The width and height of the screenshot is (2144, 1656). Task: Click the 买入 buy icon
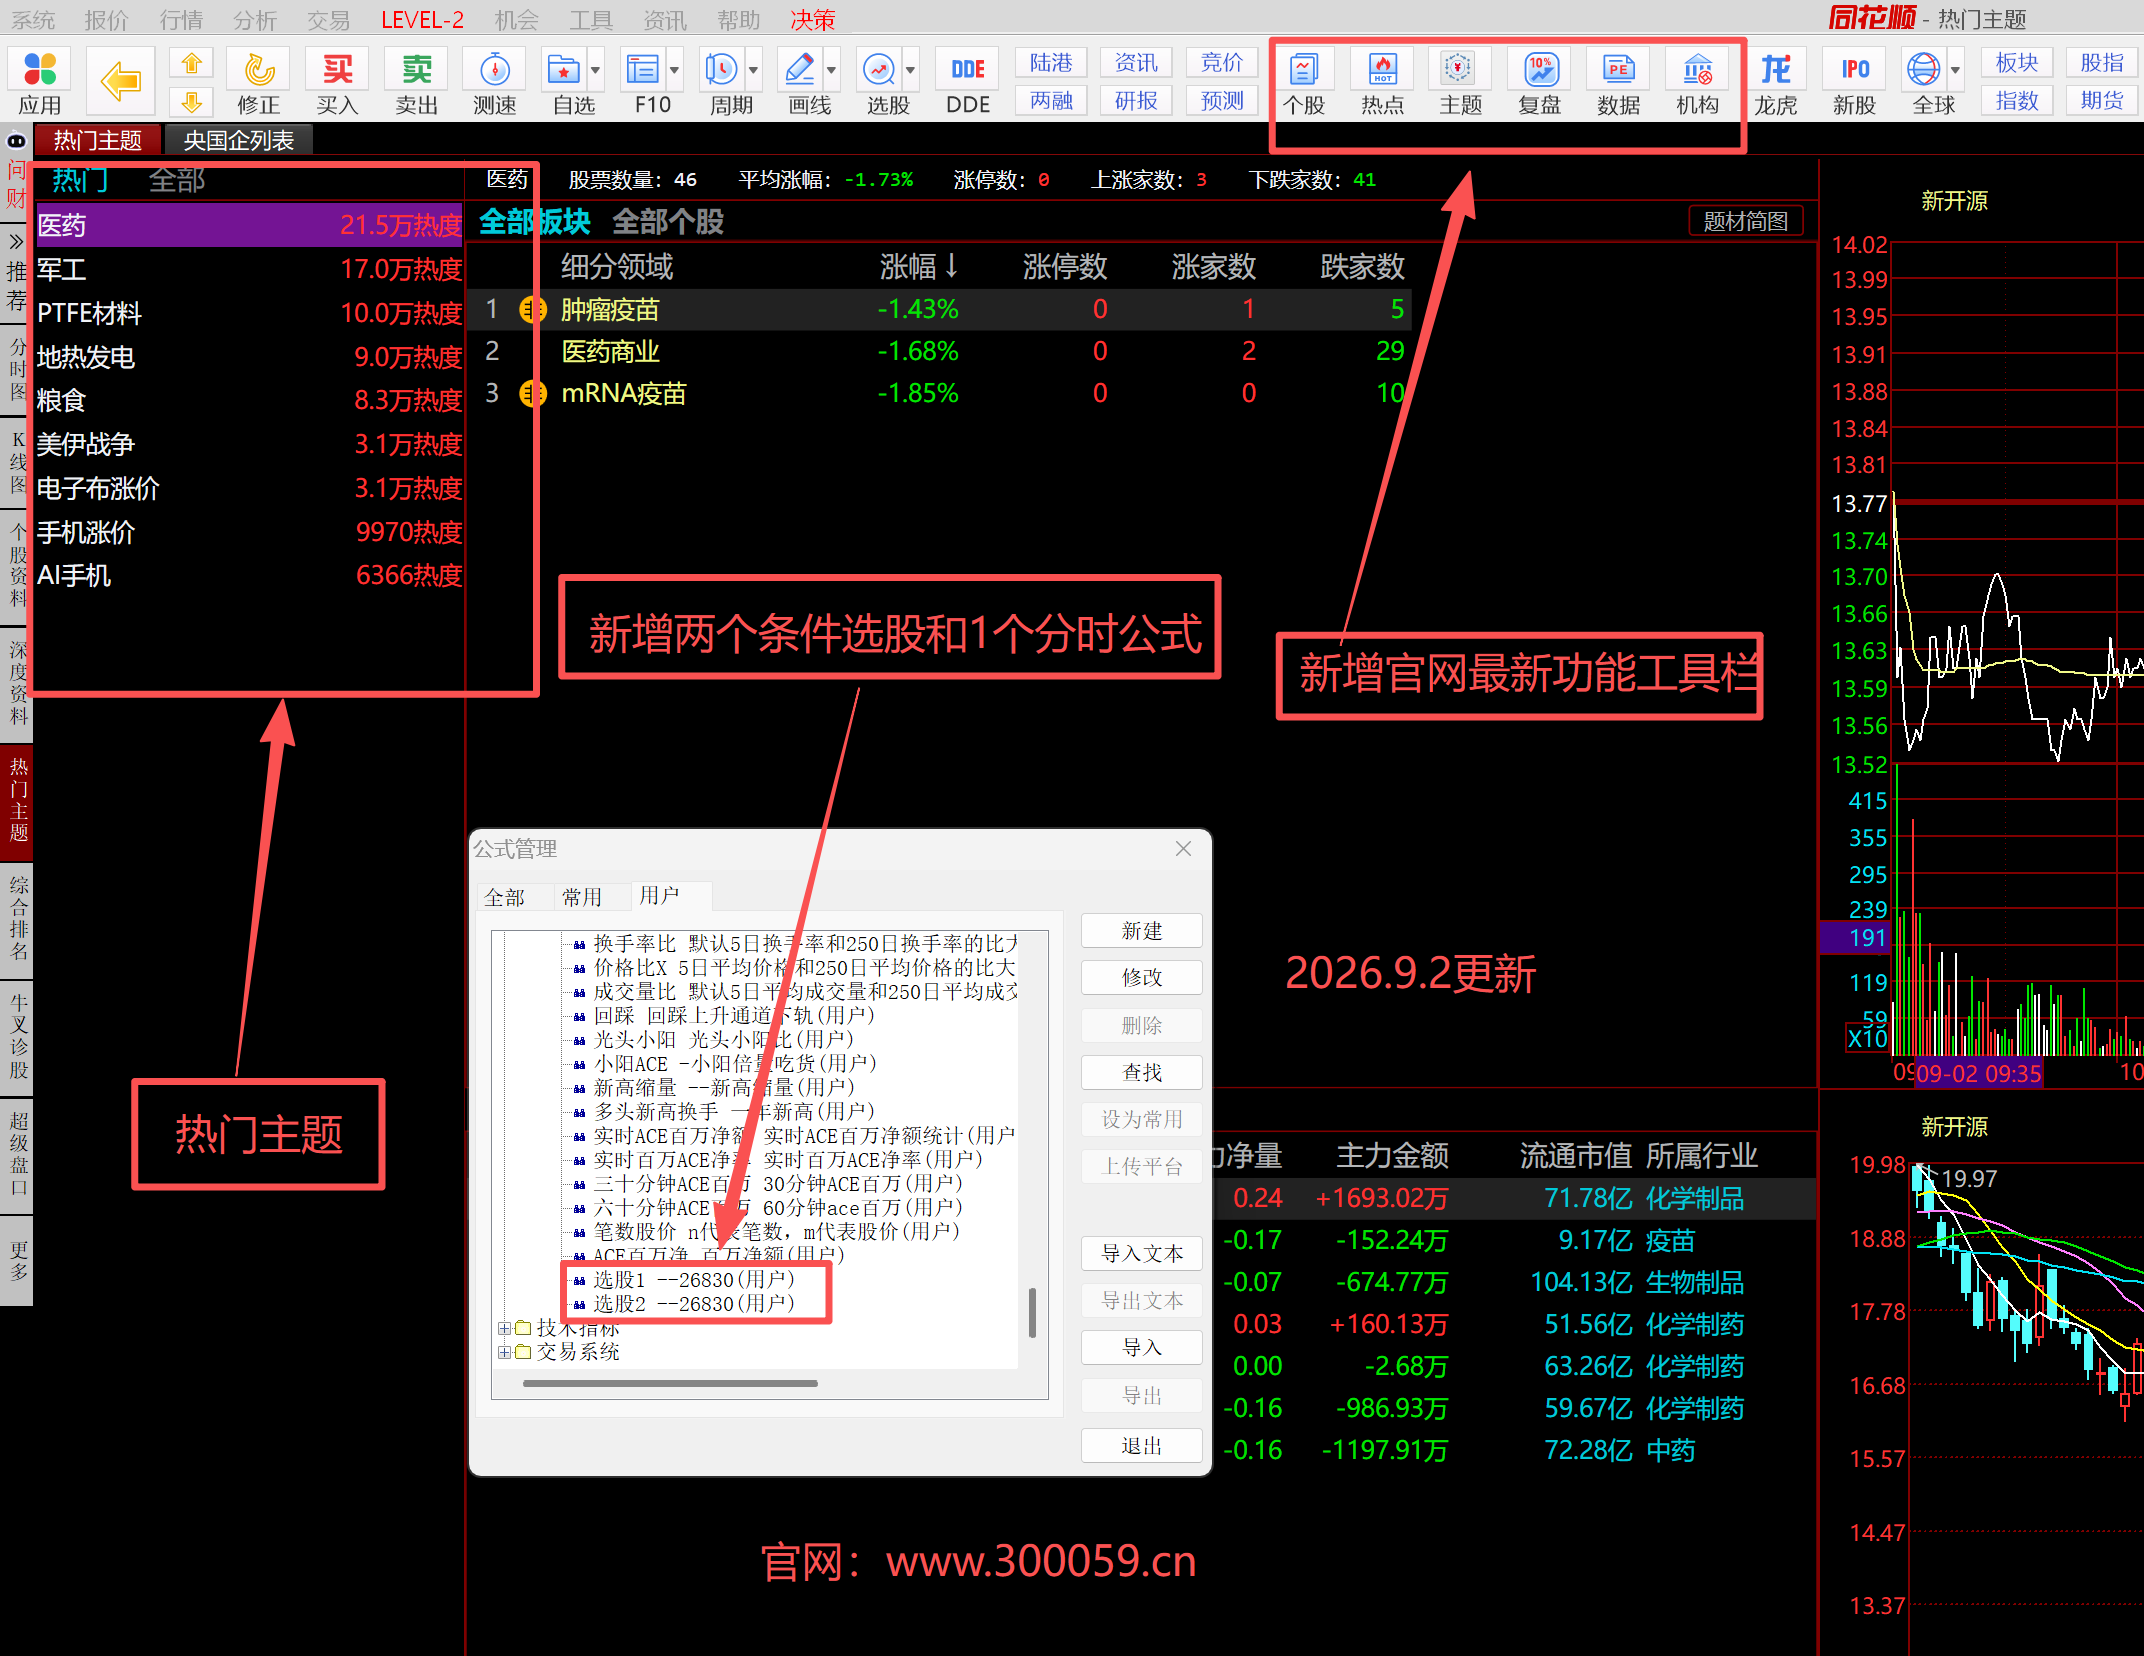tap(337, 81)
